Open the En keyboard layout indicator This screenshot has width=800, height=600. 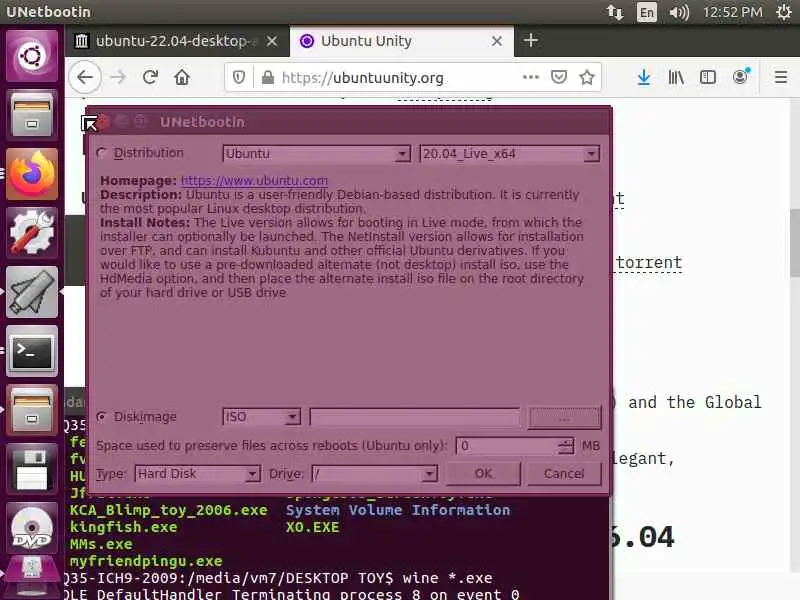tap(646, 12)
